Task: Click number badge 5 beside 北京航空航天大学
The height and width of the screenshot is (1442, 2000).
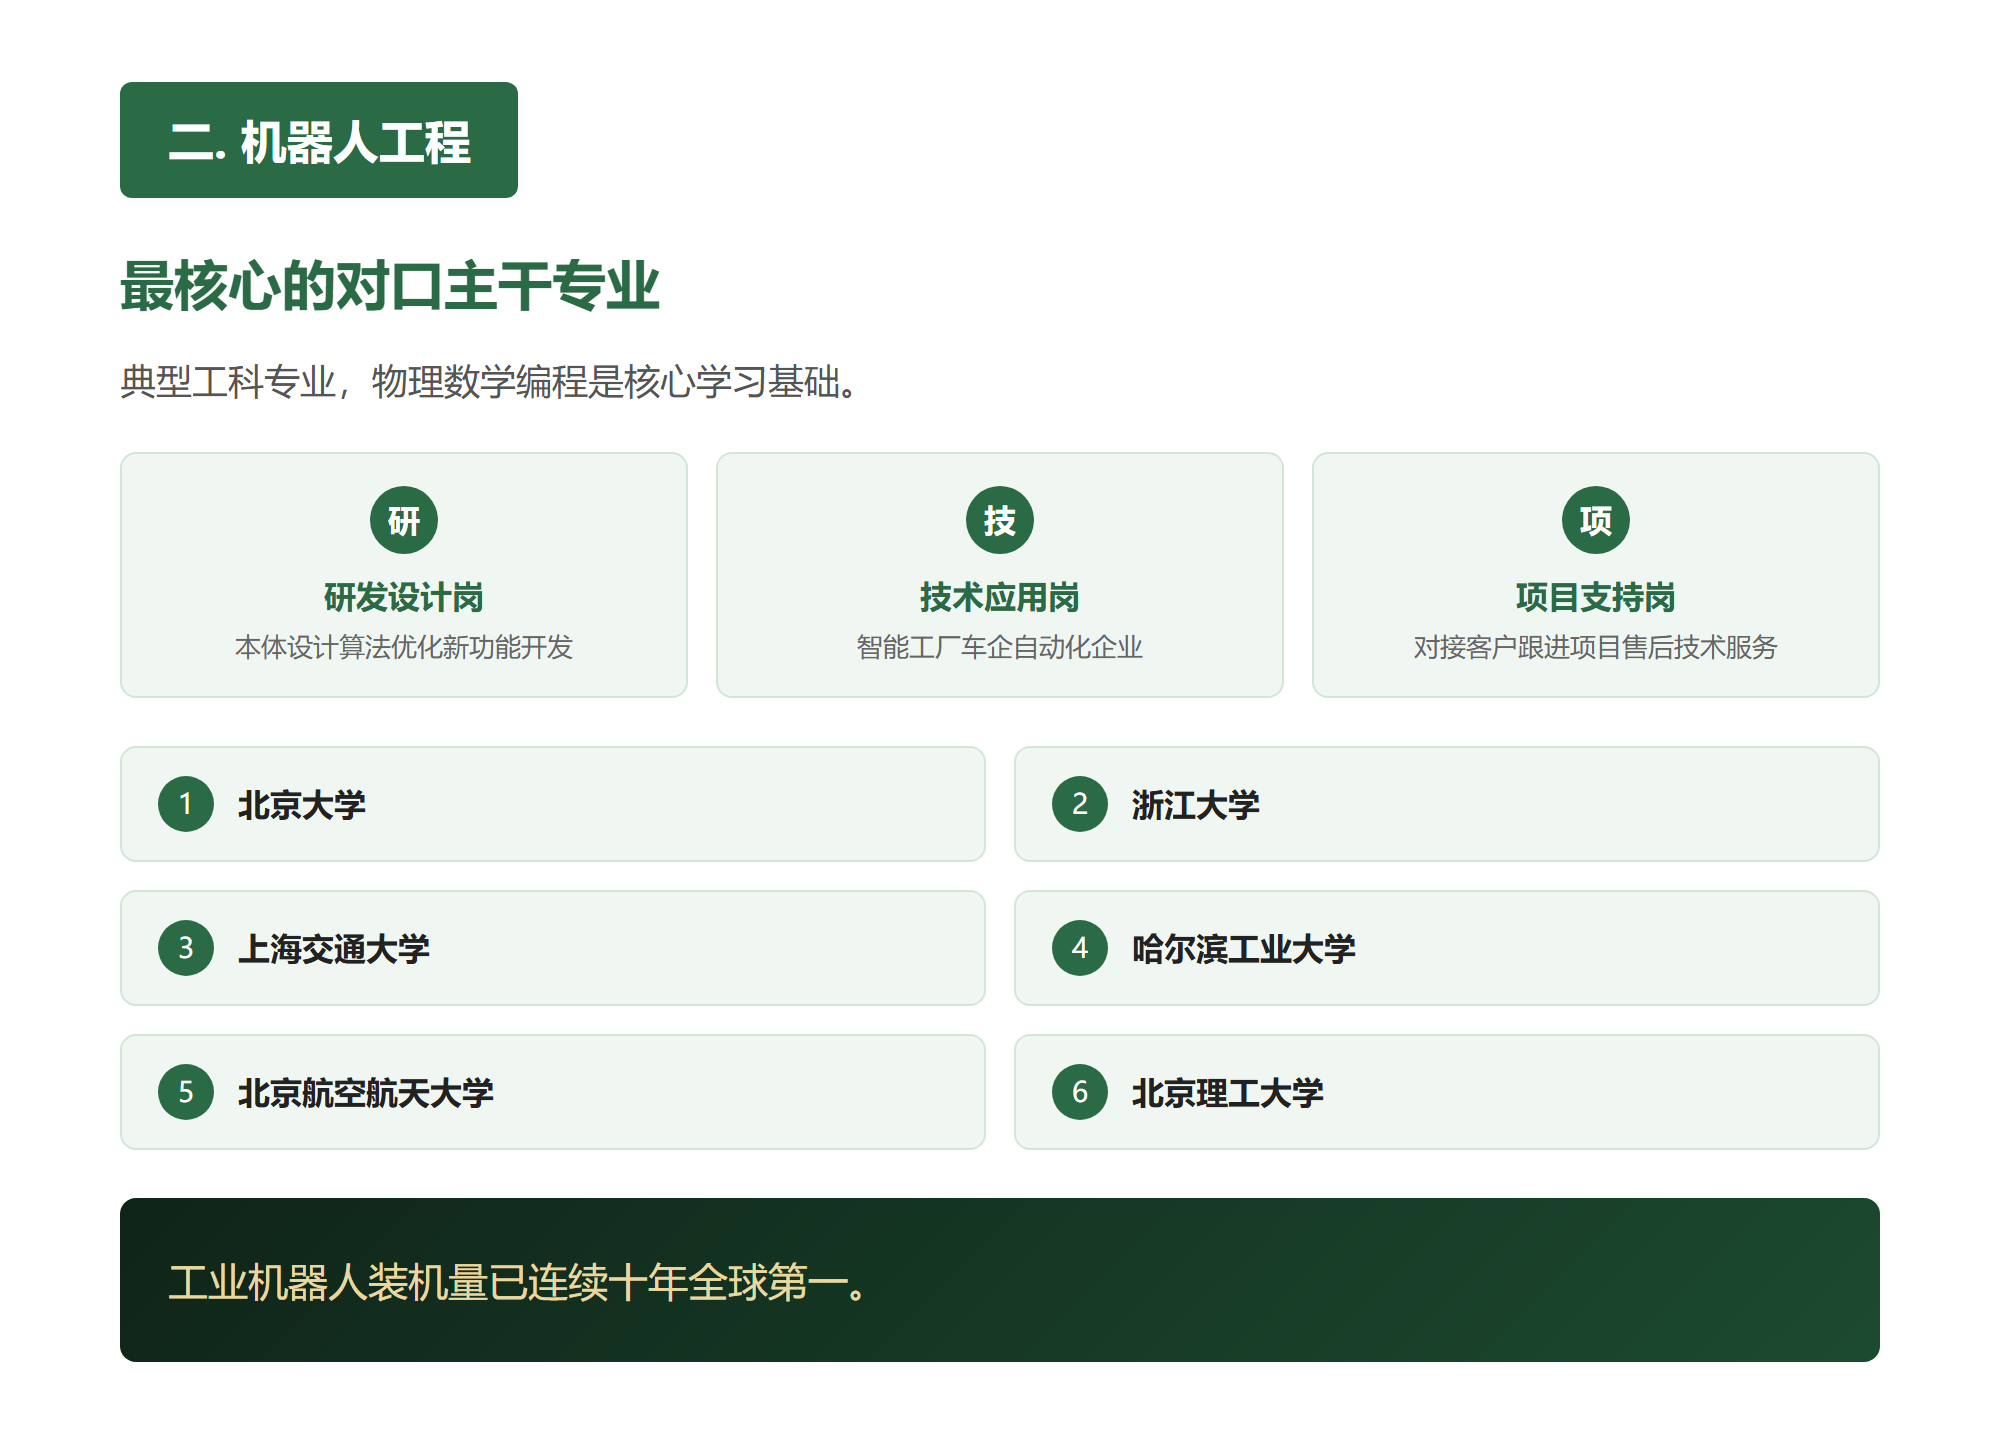Action: pos(186,1092)
